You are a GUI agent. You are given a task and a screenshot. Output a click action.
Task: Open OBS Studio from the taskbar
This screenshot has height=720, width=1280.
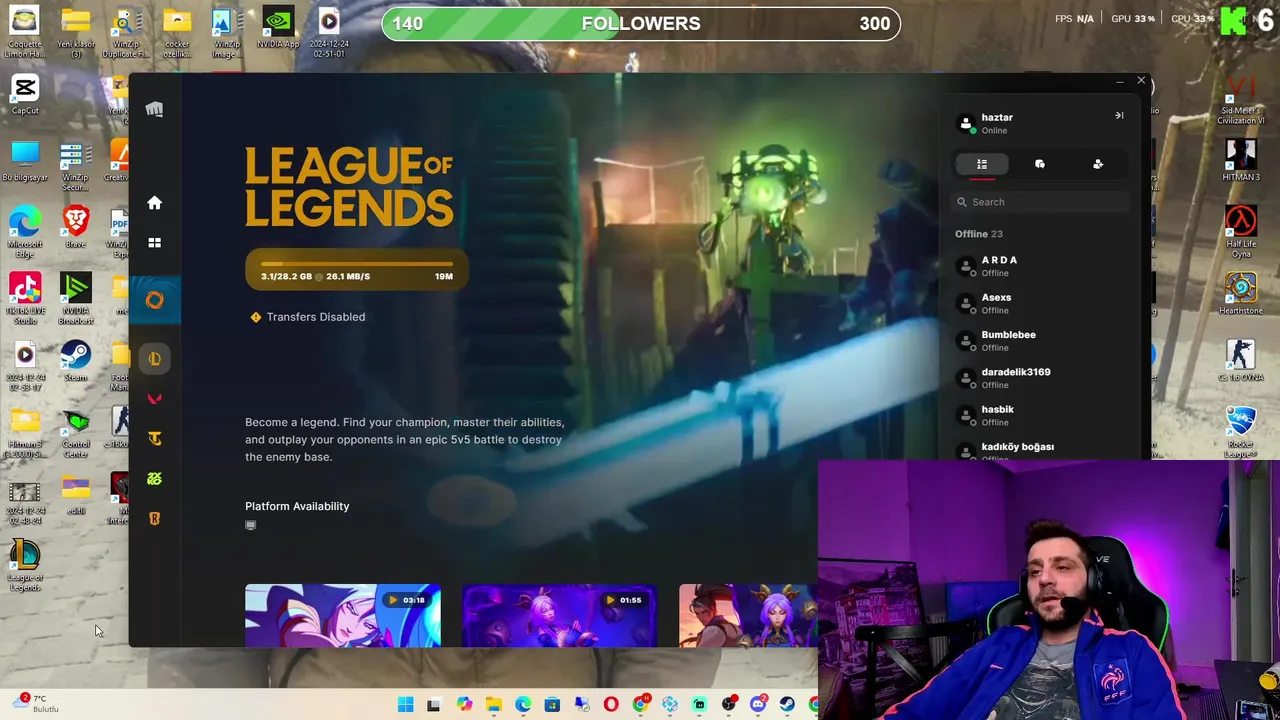point(729,705)
